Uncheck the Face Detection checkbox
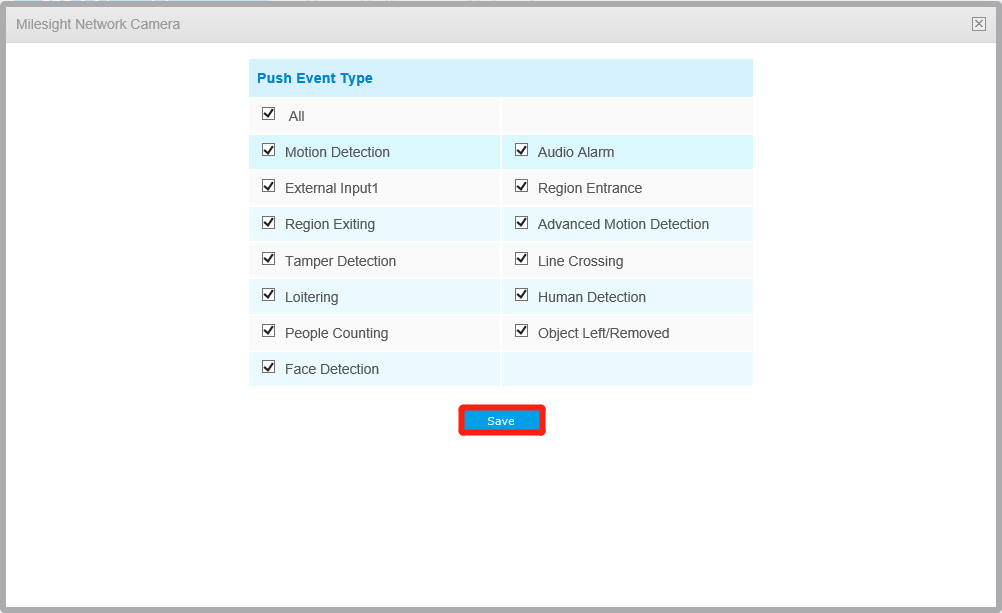Viewport: 1002px width, 613px height. [268, 368]
